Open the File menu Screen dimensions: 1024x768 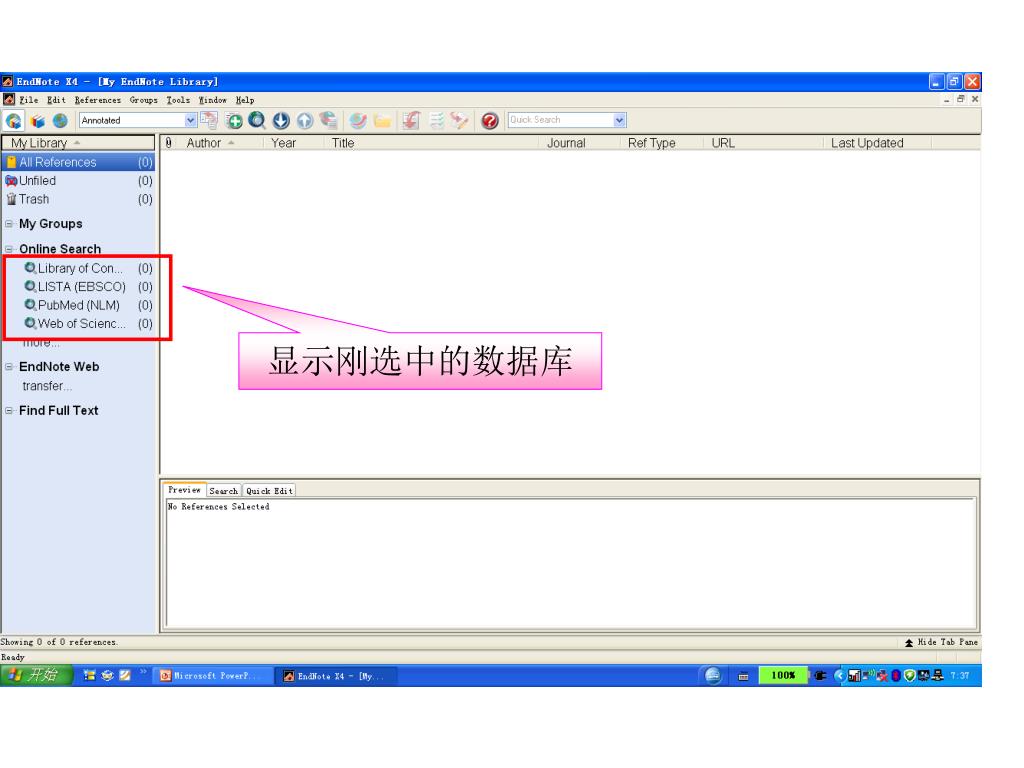29,100
